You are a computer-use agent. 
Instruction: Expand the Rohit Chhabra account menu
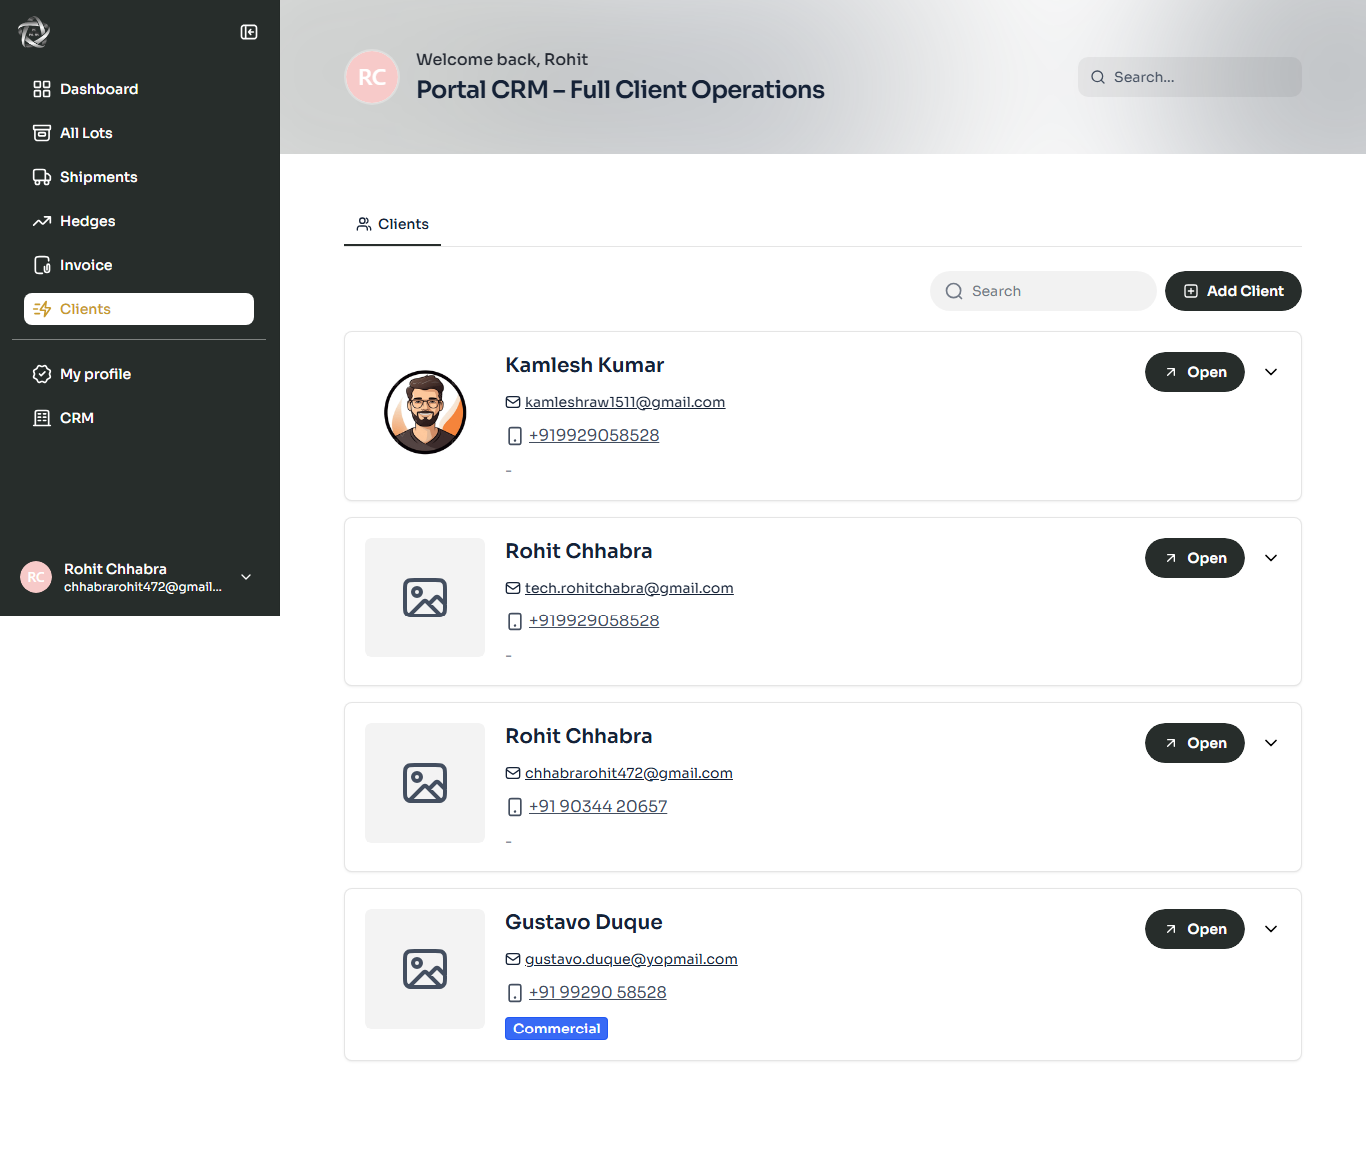click(246, 577)
